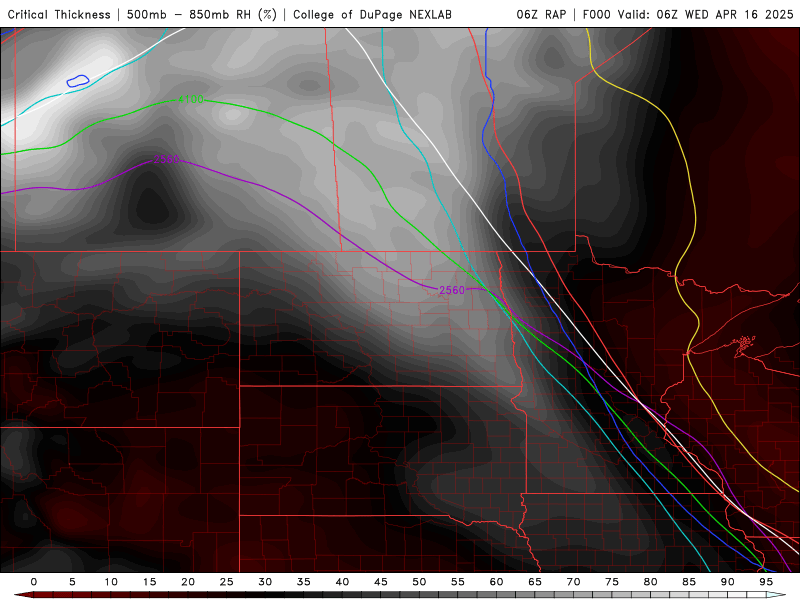Click the "50" value on the color scale
Screen dimensions: 800x600
[419, 582]
